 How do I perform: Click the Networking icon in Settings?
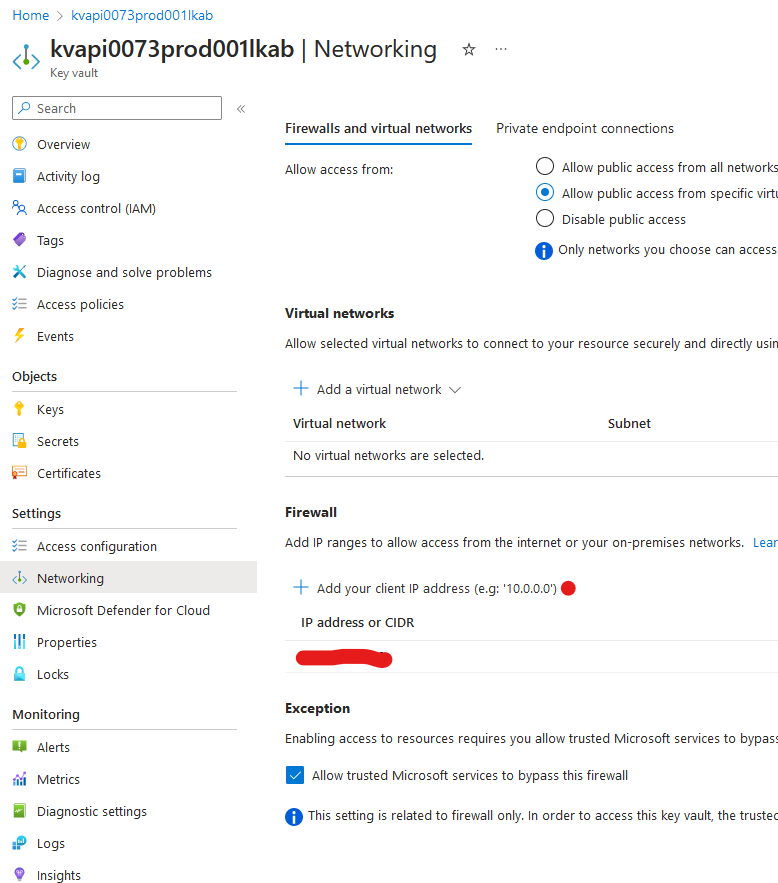coord(20,578)
